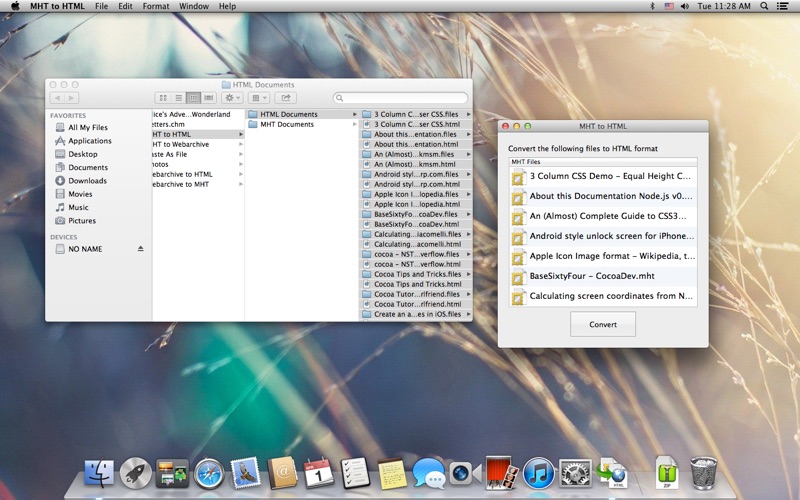Image resolution: width=800 pixels, height=500 pixels.
Task: Select '3 Column CSS Demo' list row
Action: pyautogui.click(x=603, y=176)
